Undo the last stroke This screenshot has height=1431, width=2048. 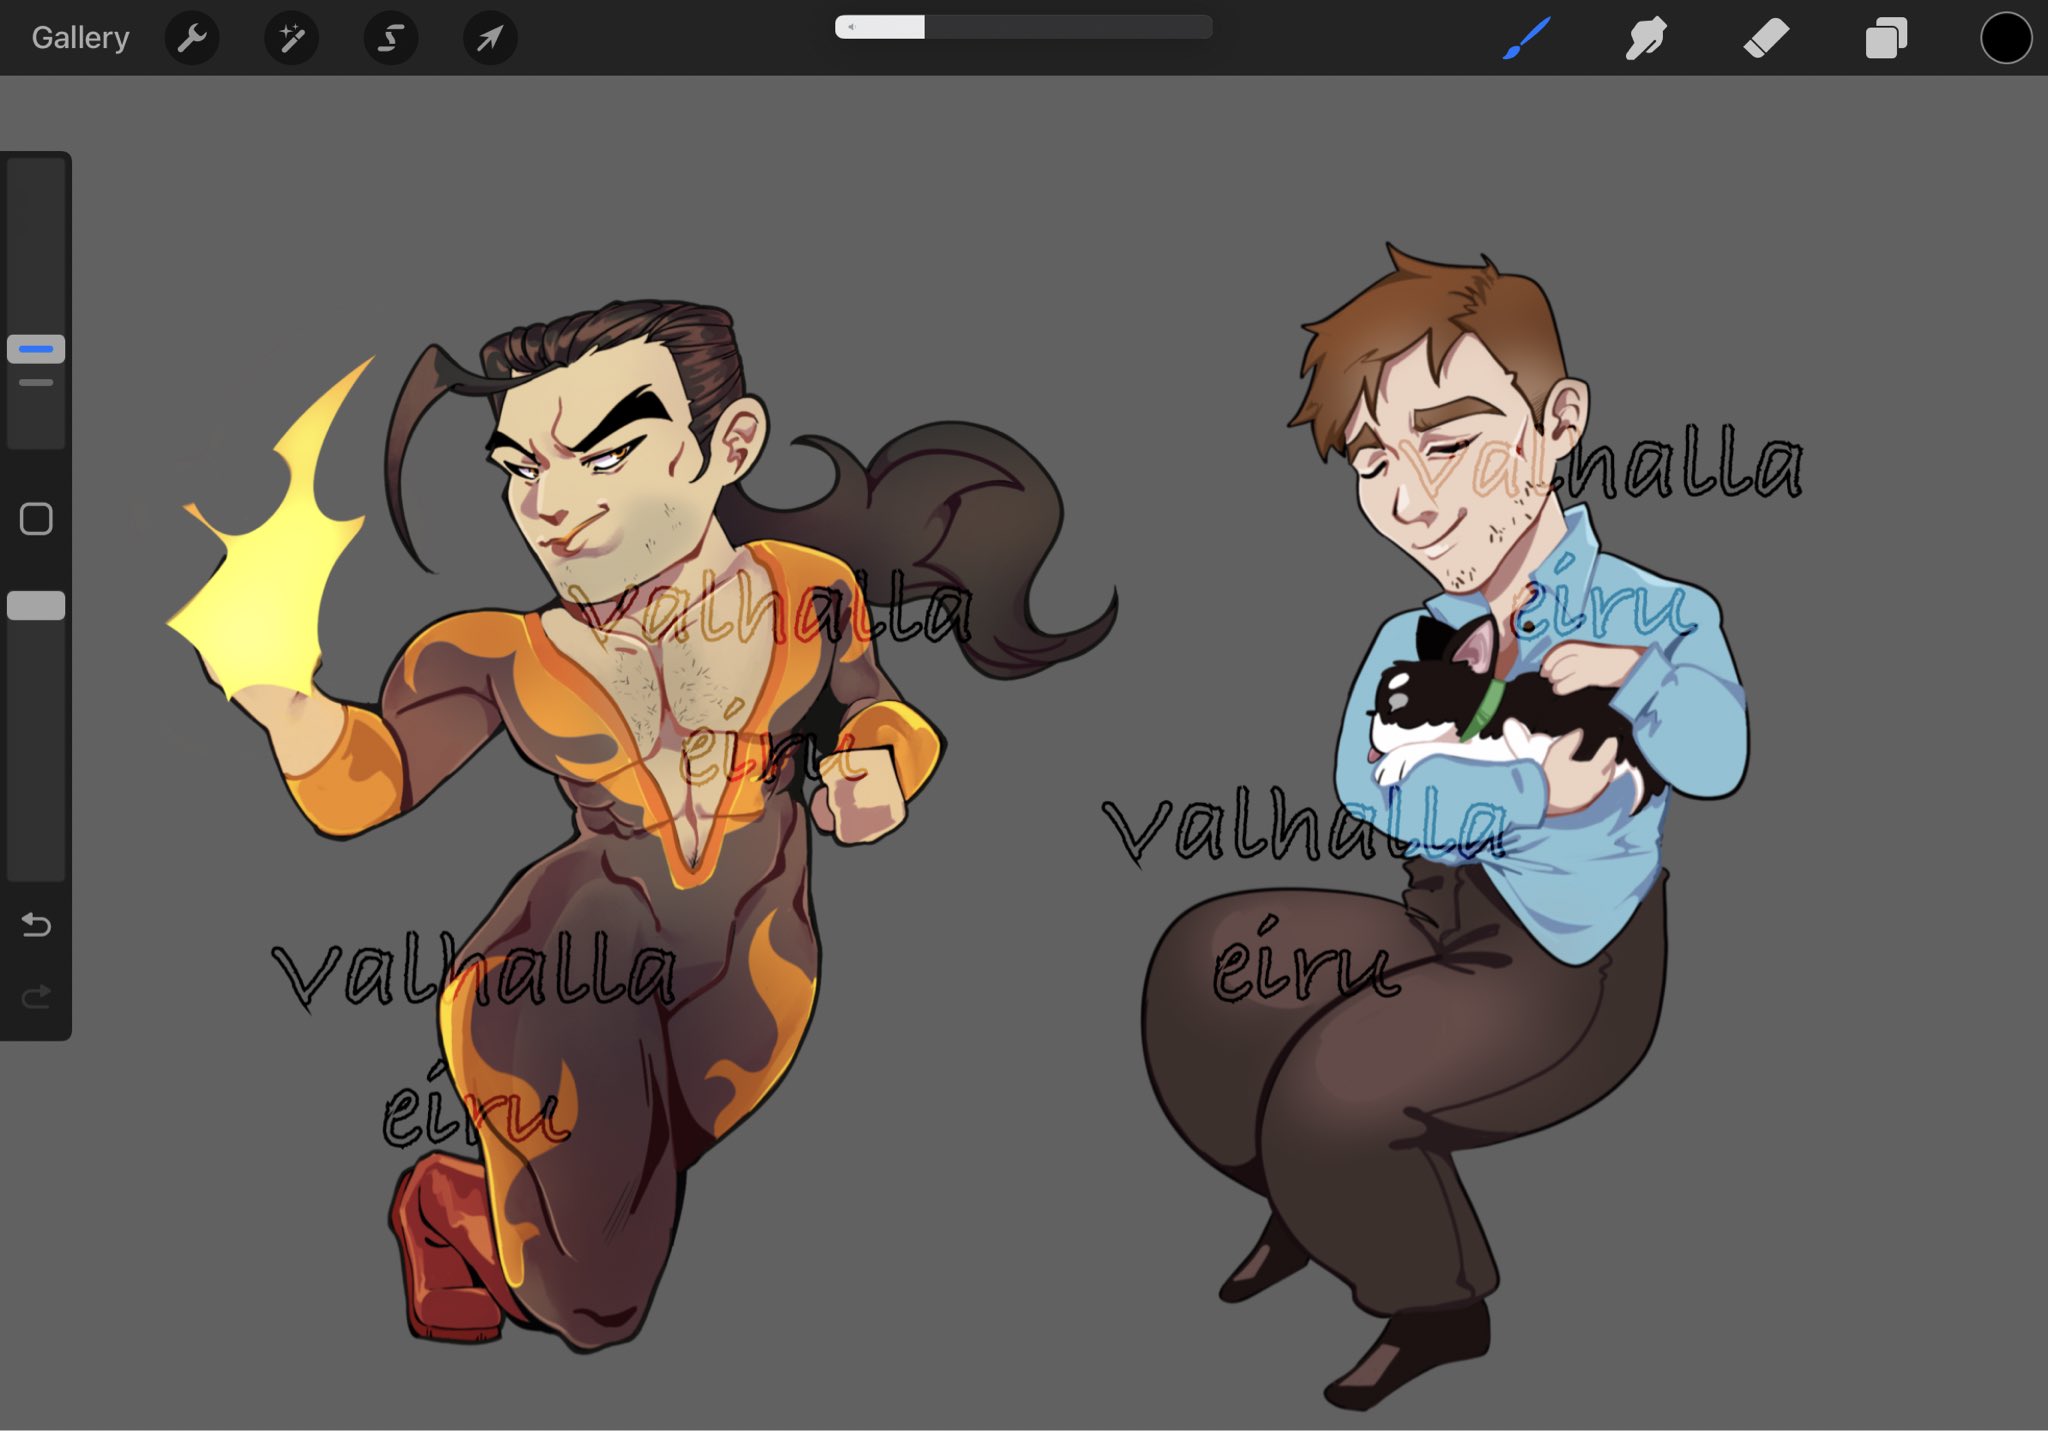click(36, 925)
